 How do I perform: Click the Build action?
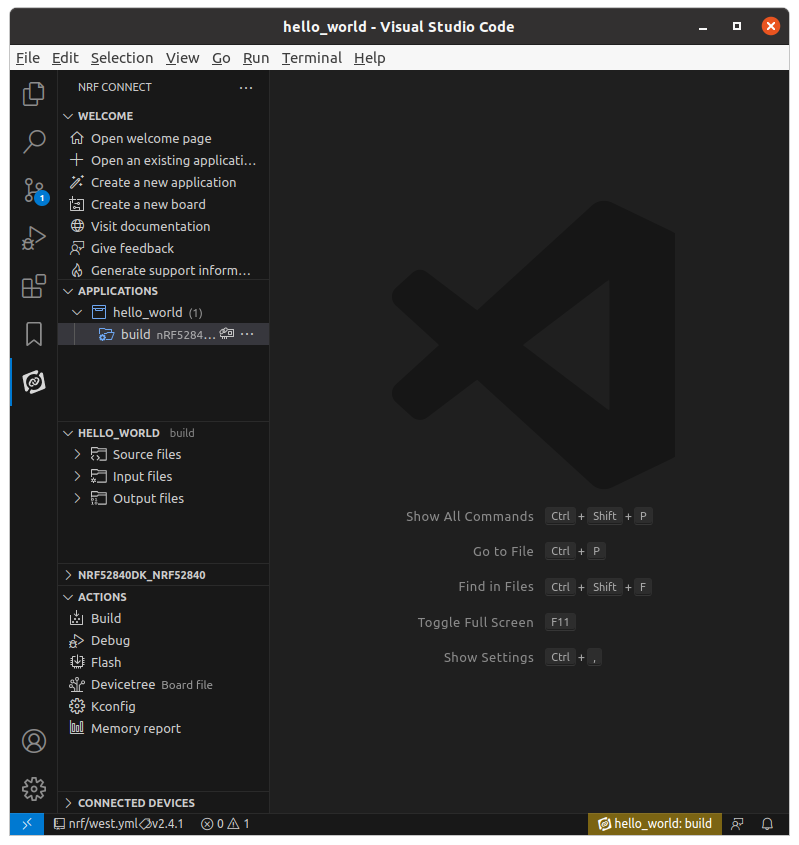click(163, 619)
